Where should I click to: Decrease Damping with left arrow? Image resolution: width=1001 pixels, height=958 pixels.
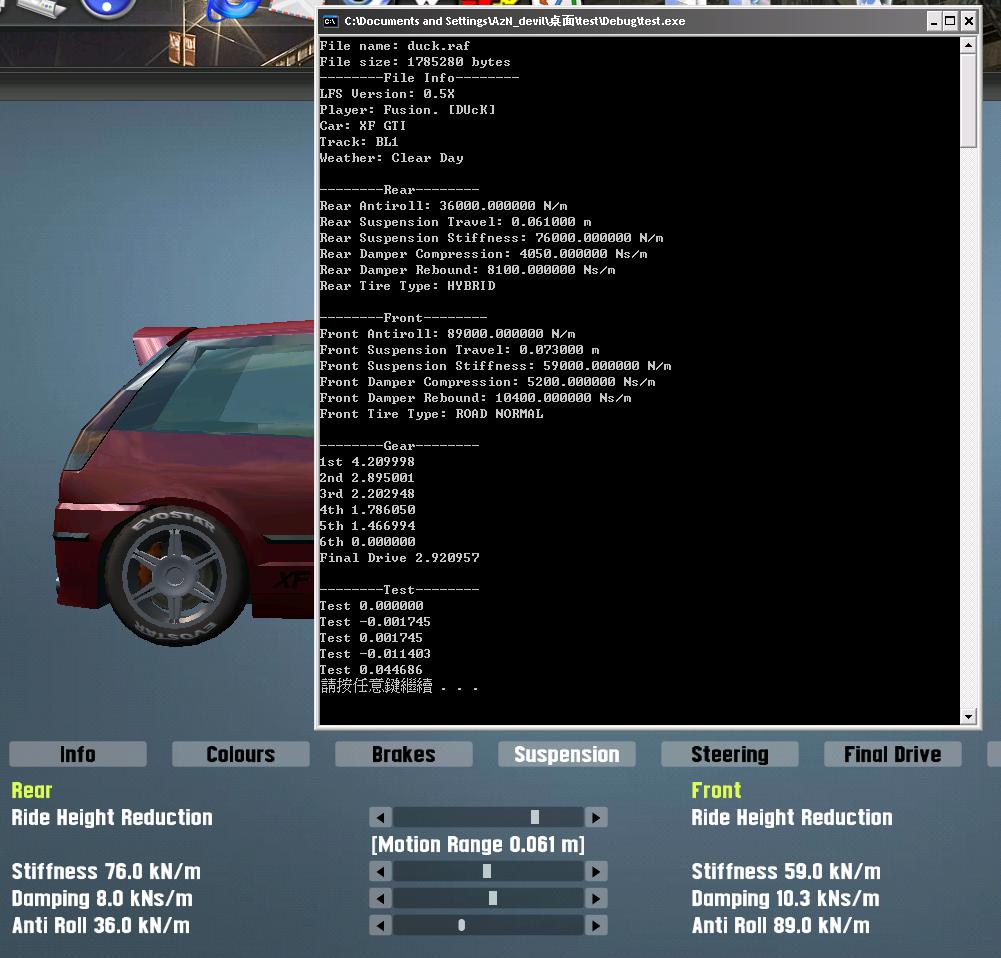380,899
